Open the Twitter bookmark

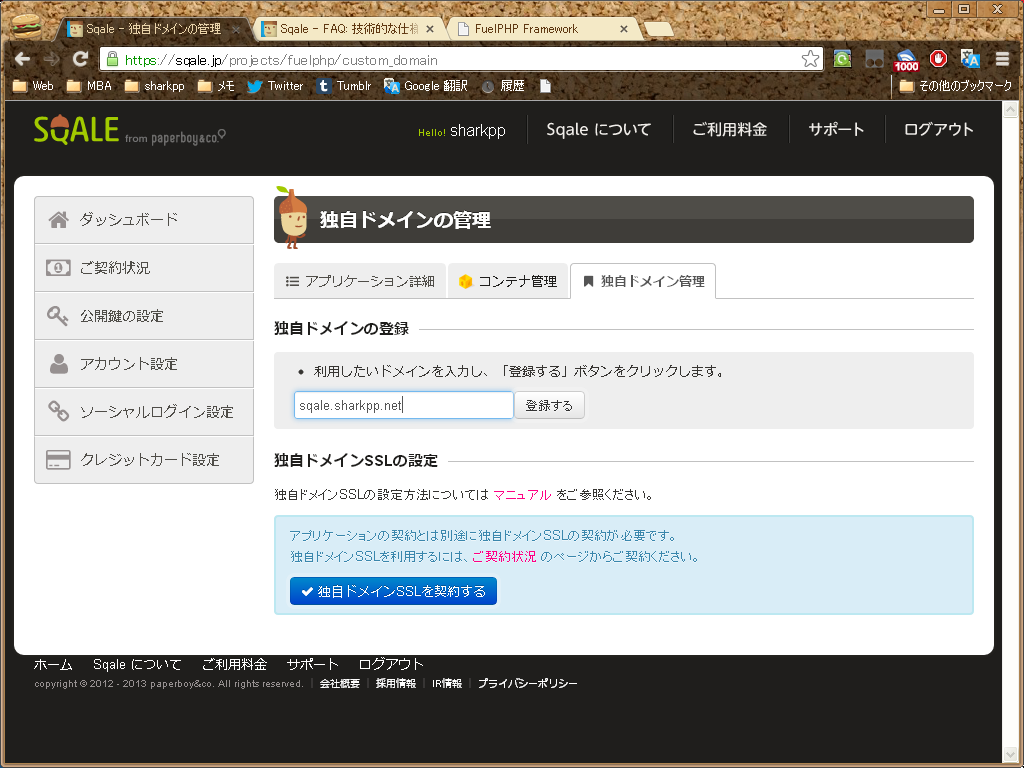coord(275,86)
